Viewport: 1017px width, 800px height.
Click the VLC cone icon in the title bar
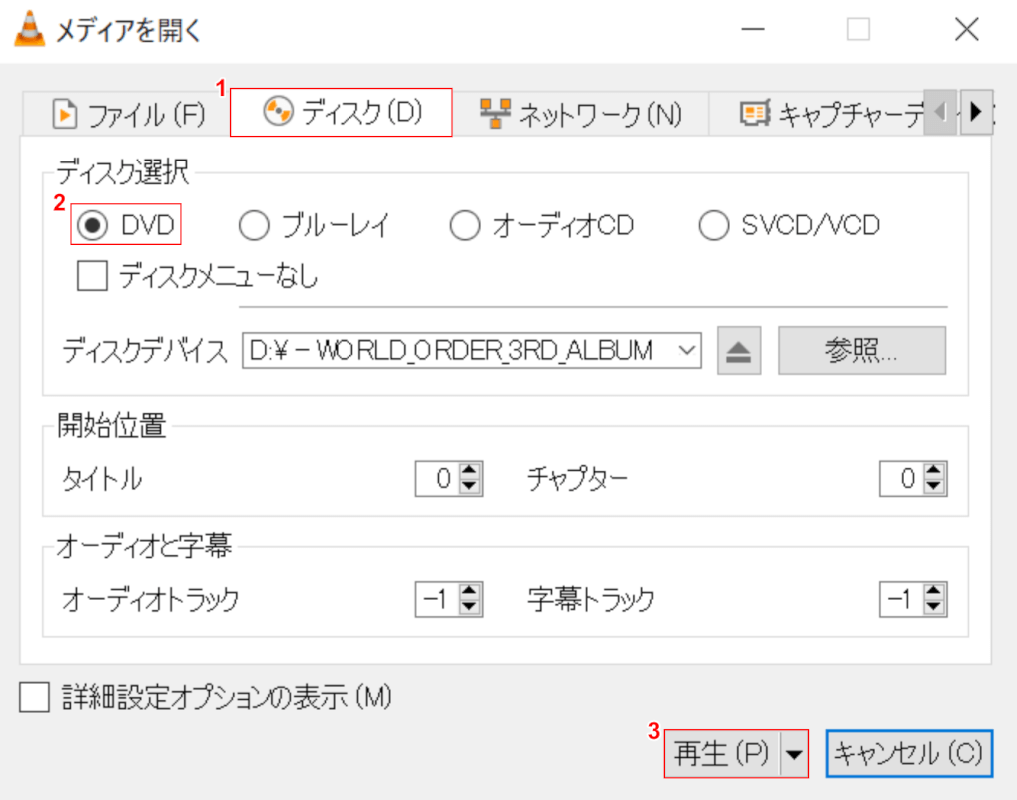pos(31,29)
